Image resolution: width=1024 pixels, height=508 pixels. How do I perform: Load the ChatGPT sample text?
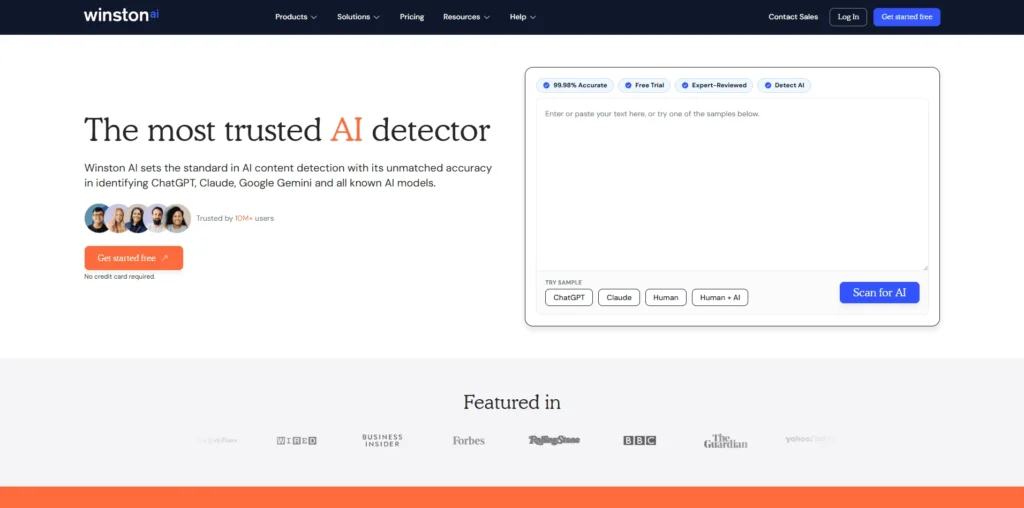click(569, 297)
